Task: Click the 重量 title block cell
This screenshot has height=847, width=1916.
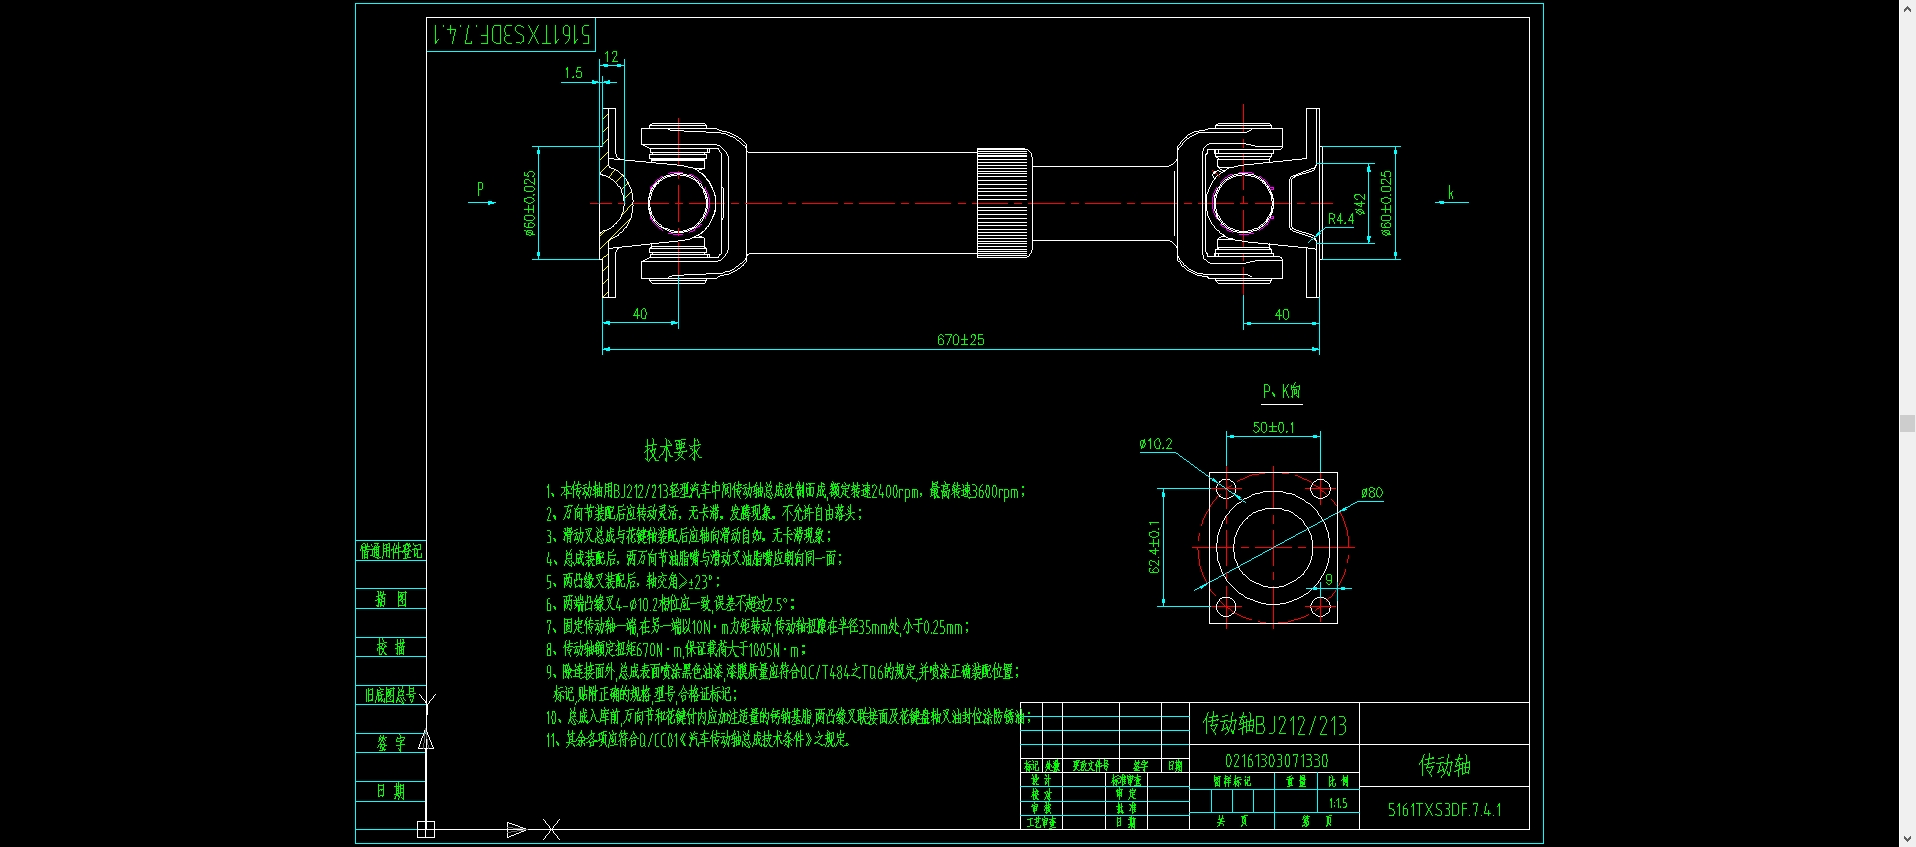Action: click(x=1296, y=781)
